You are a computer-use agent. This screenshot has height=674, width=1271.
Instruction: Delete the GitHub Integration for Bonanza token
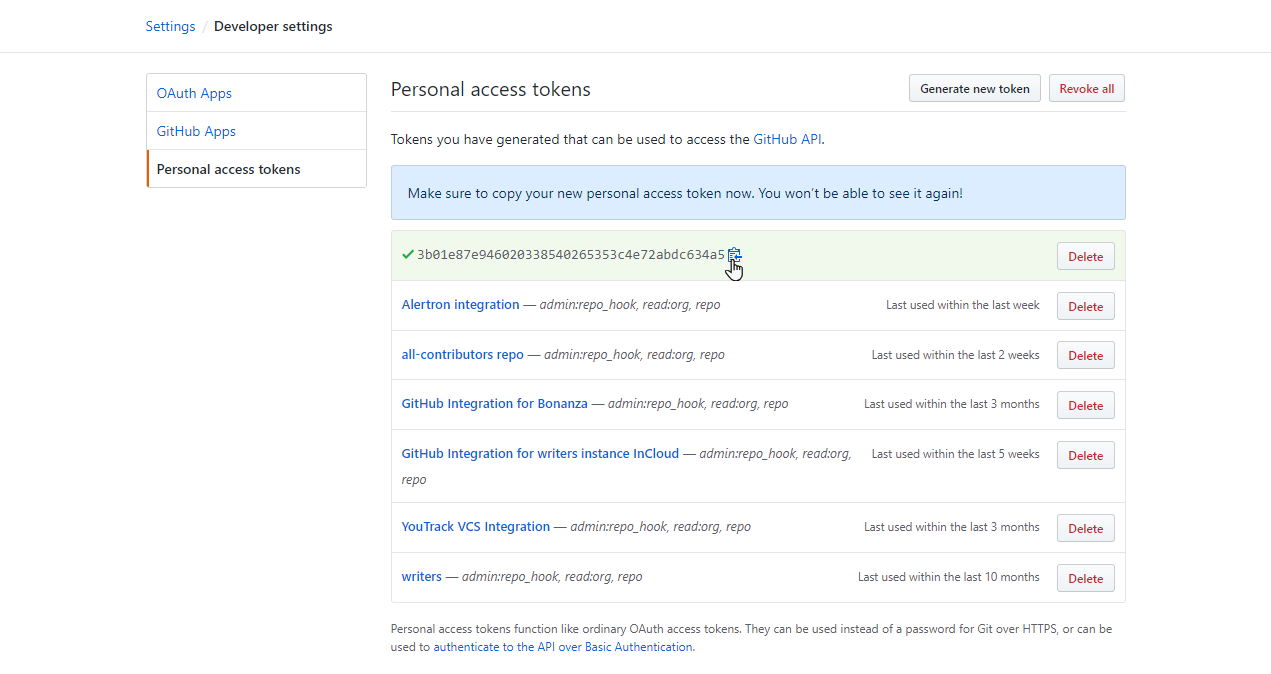click(x=1085, y=404)
